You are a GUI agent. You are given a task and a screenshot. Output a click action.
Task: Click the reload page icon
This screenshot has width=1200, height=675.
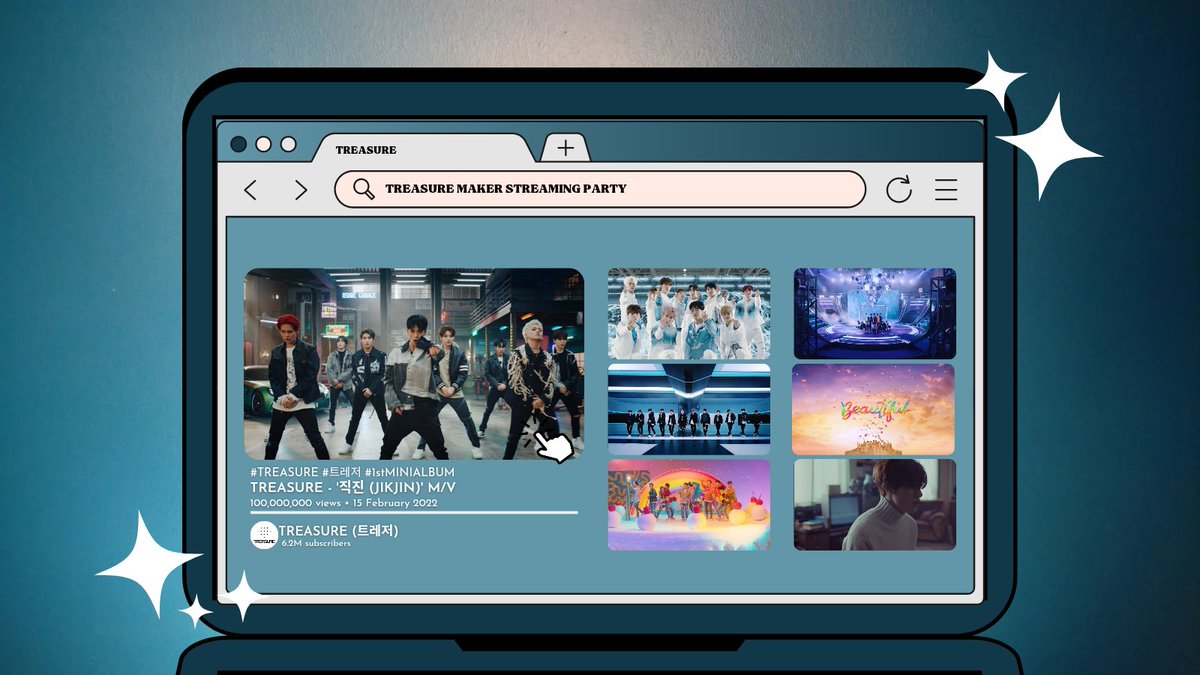click(899, 189)
